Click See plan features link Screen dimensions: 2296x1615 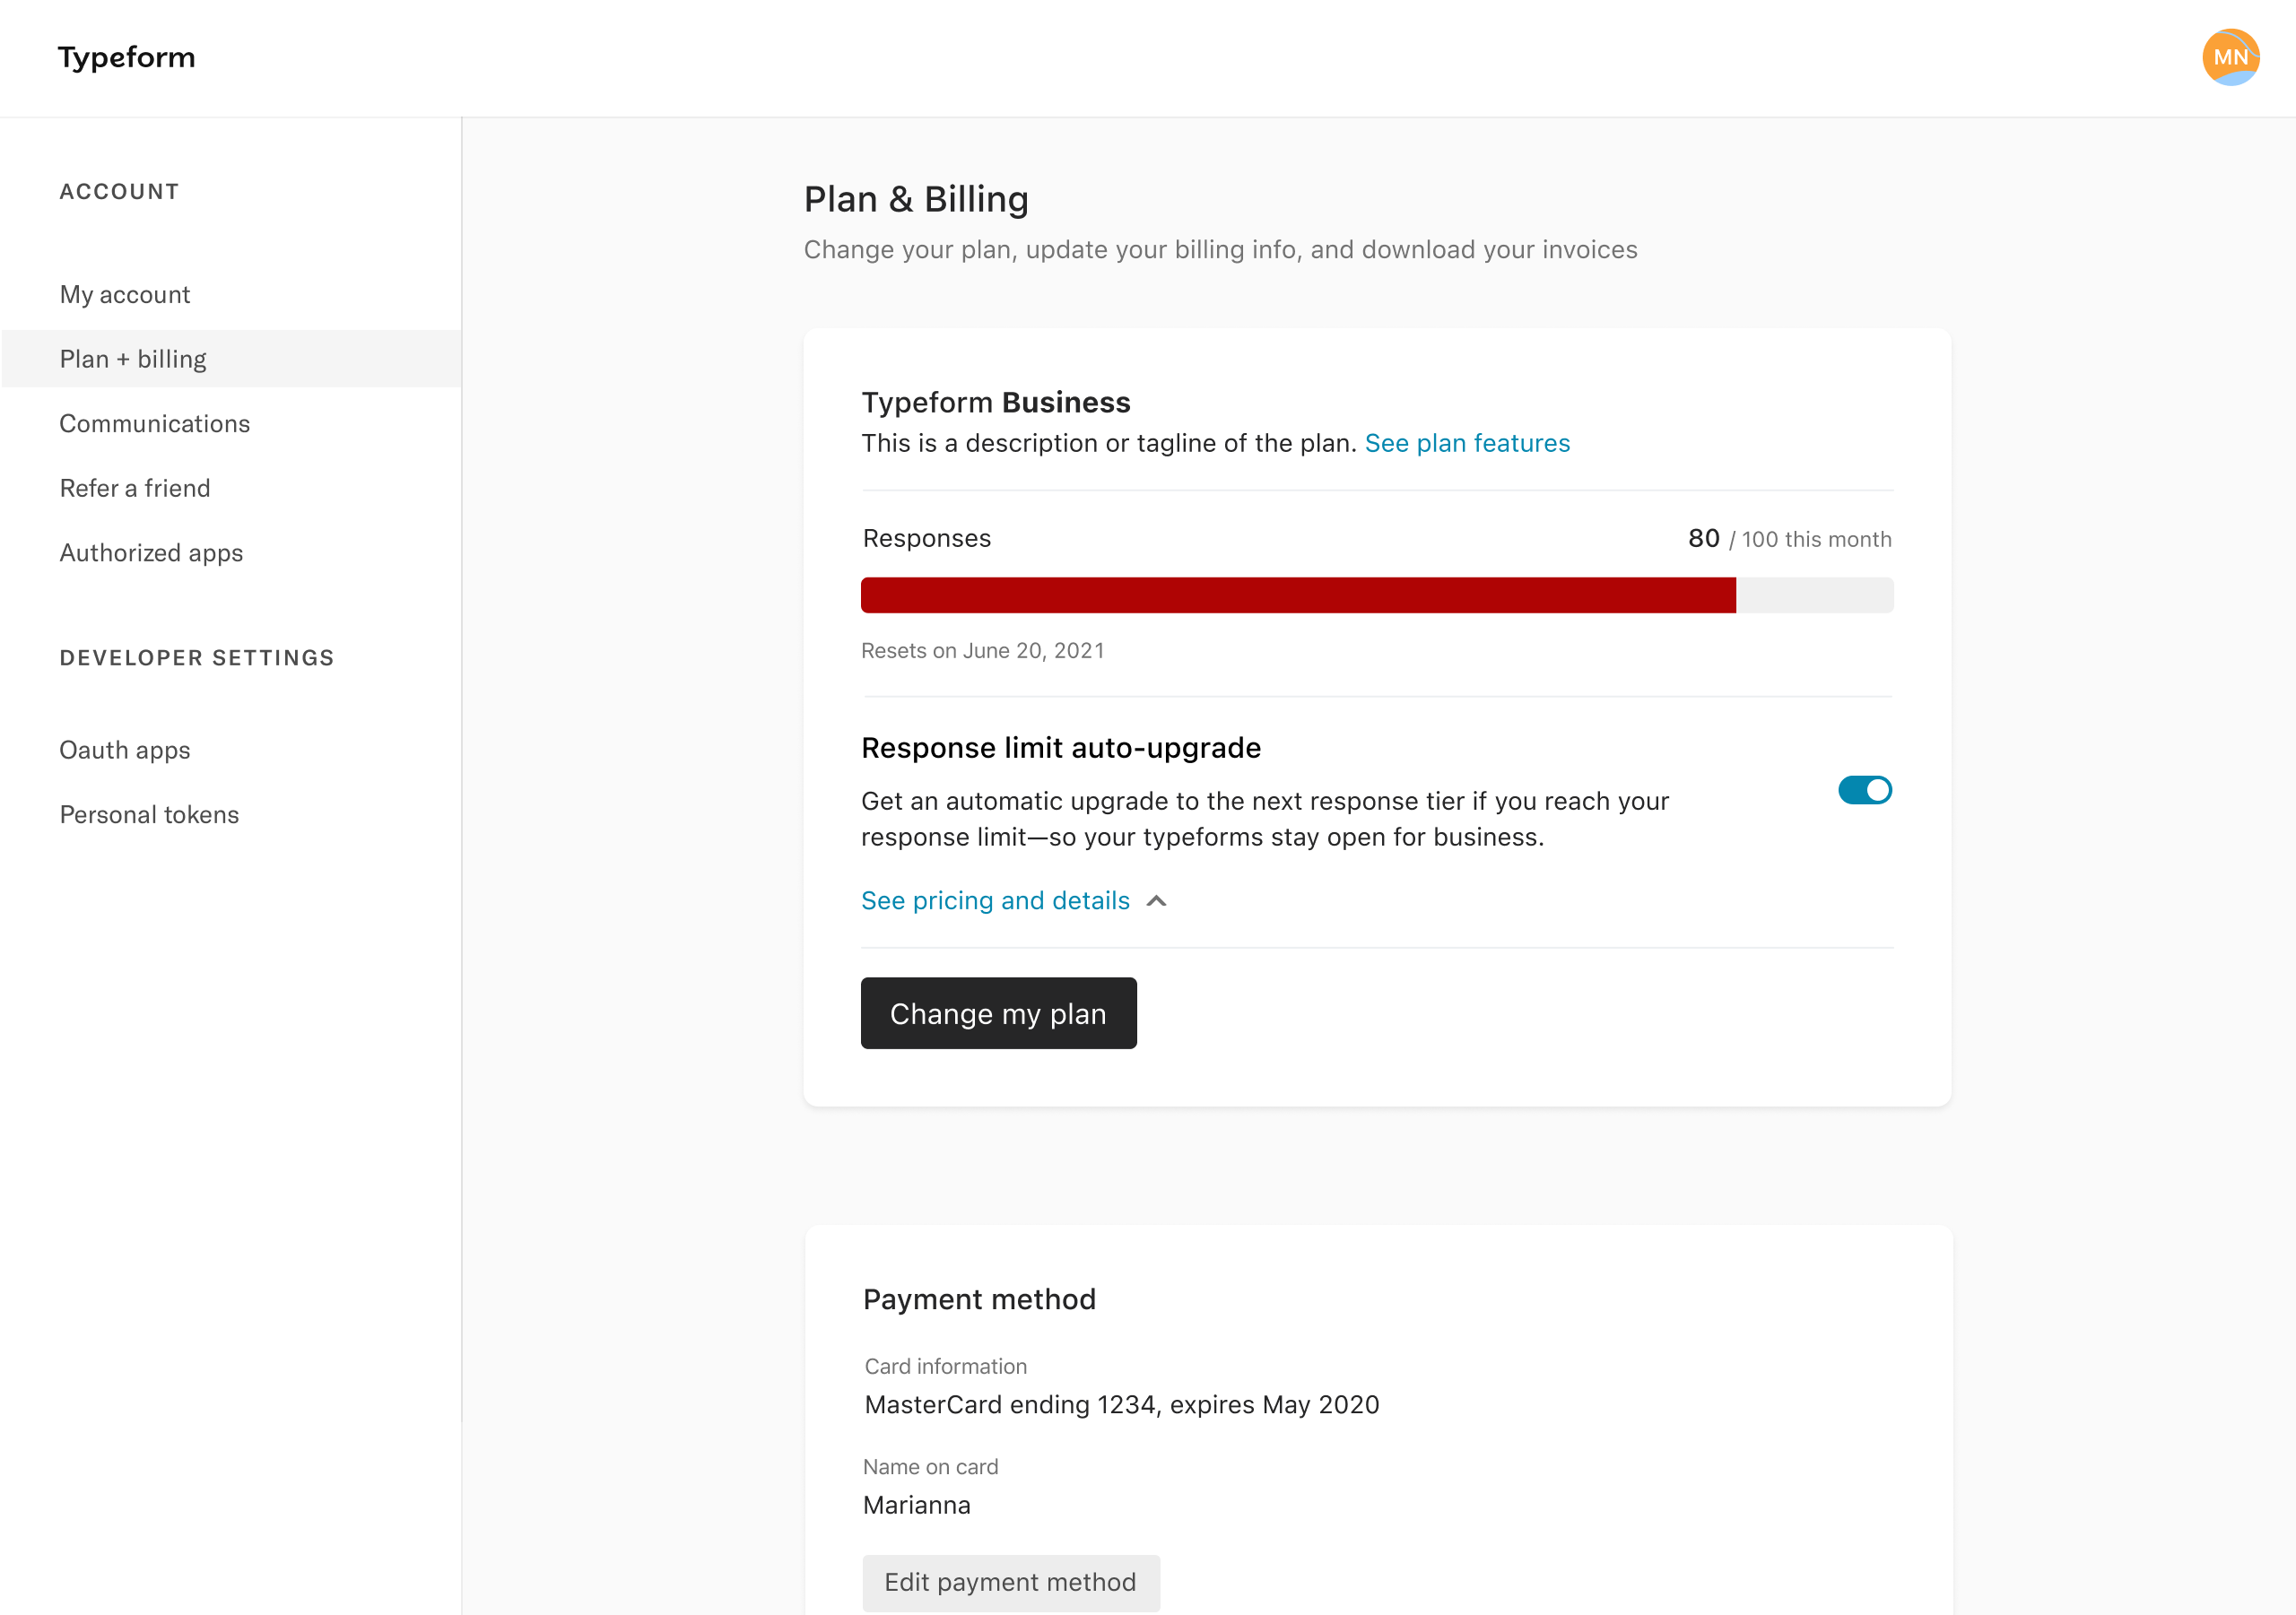click(x=1467, y=443)
